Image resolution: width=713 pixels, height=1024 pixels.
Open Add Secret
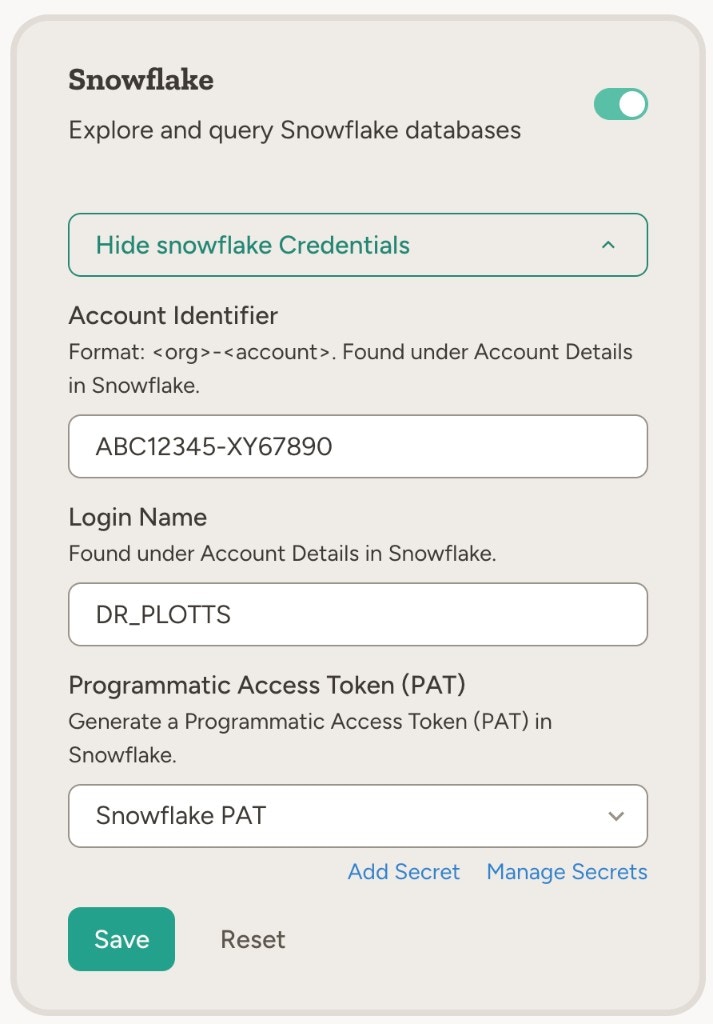[404, 872]
